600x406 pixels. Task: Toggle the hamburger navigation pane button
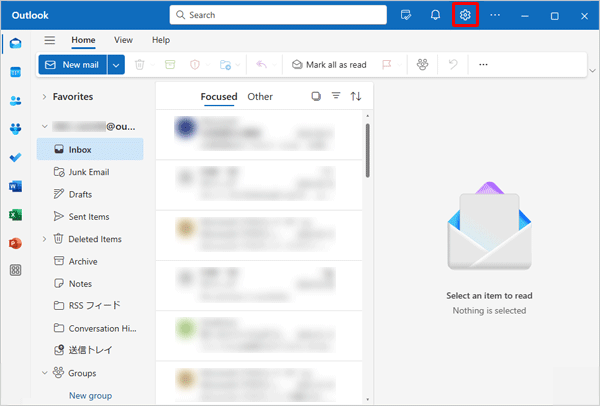tap(49, 40)
